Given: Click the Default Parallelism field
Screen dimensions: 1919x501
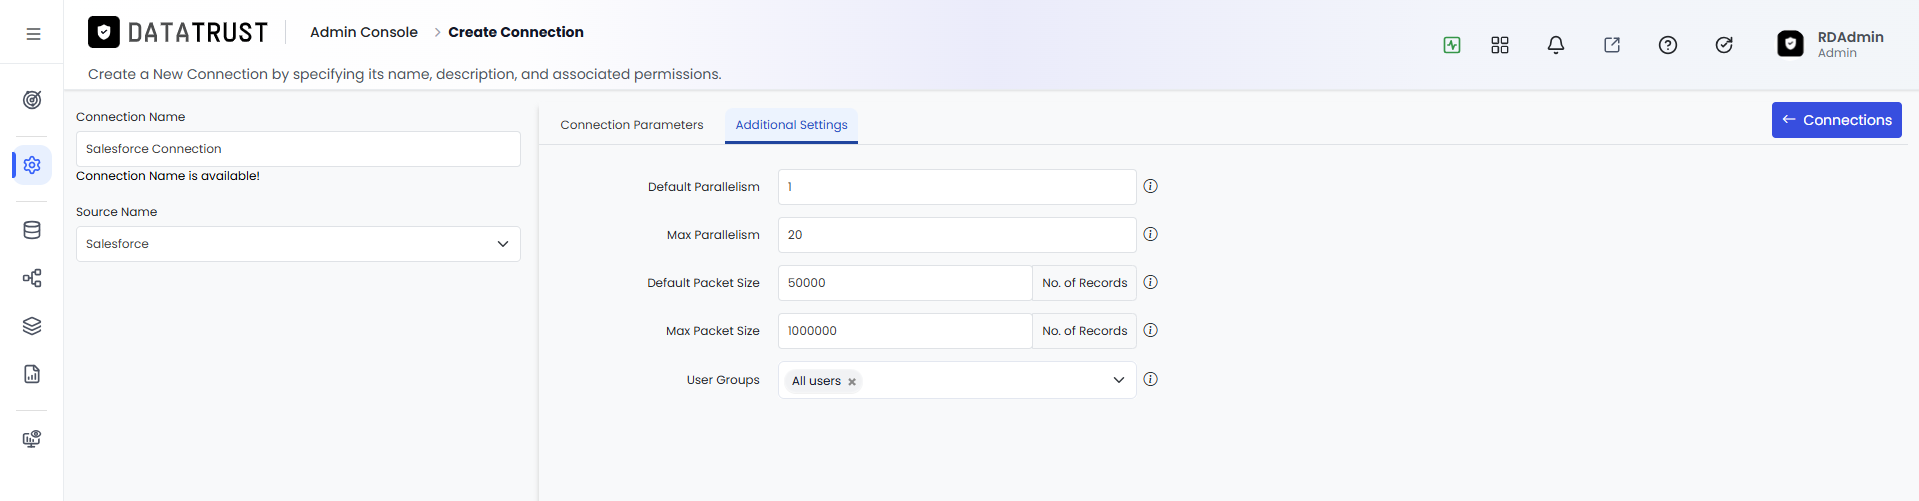Looking at the screenshot, I should coord(957,187).
